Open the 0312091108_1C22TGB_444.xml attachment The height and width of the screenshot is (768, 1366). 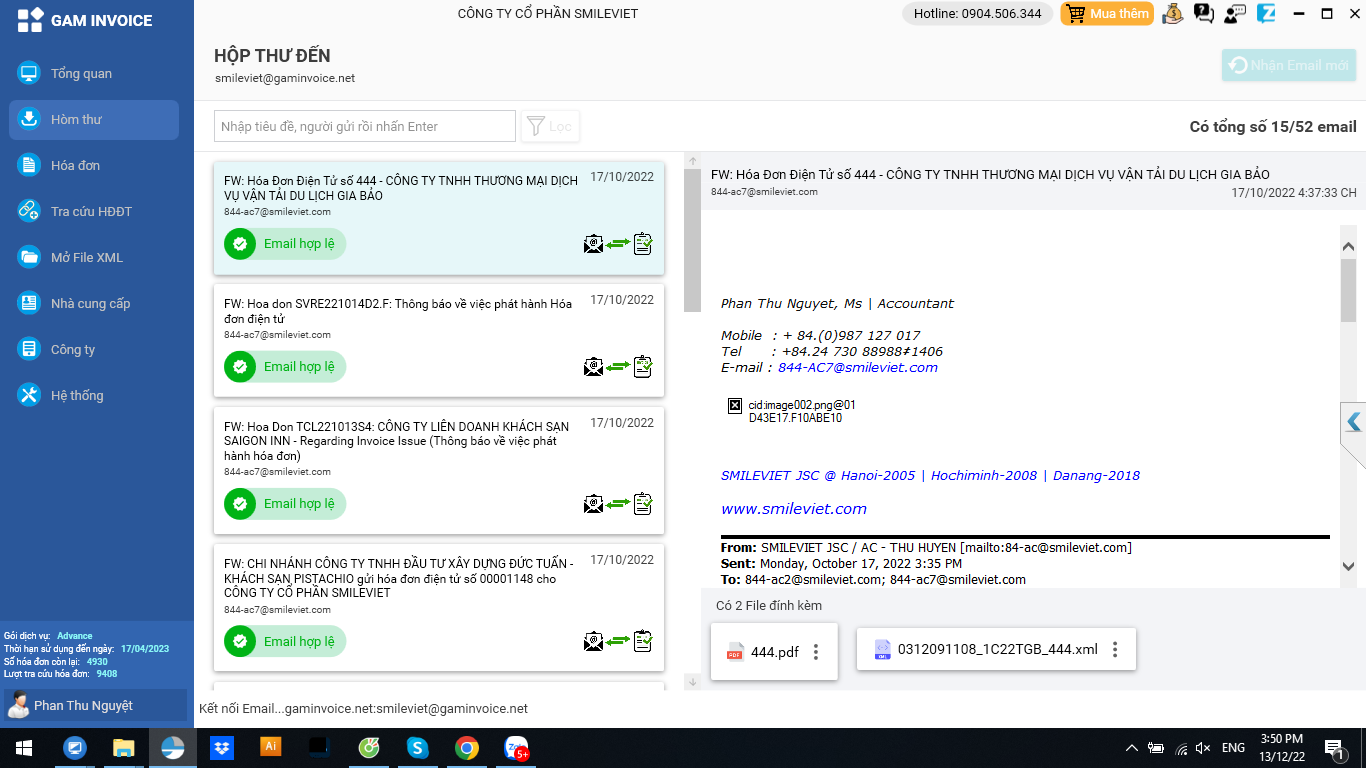996,649
